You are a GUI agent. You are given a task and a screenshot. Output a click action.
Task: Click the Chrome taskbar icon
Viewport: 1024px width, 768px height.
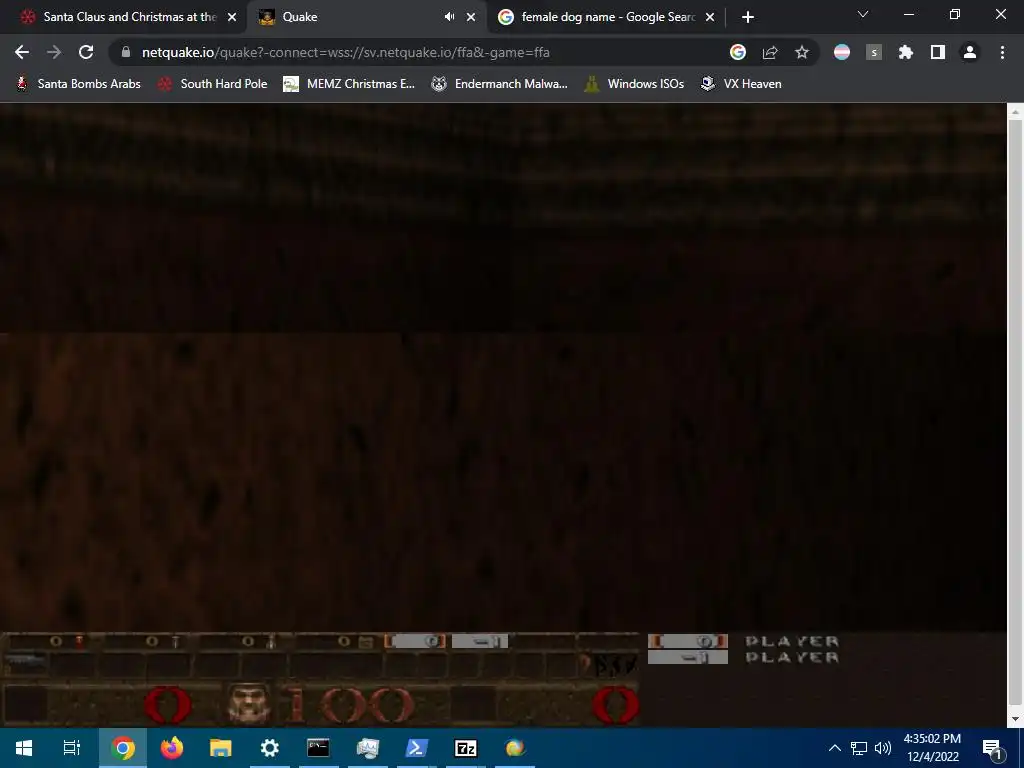point(123,748)
